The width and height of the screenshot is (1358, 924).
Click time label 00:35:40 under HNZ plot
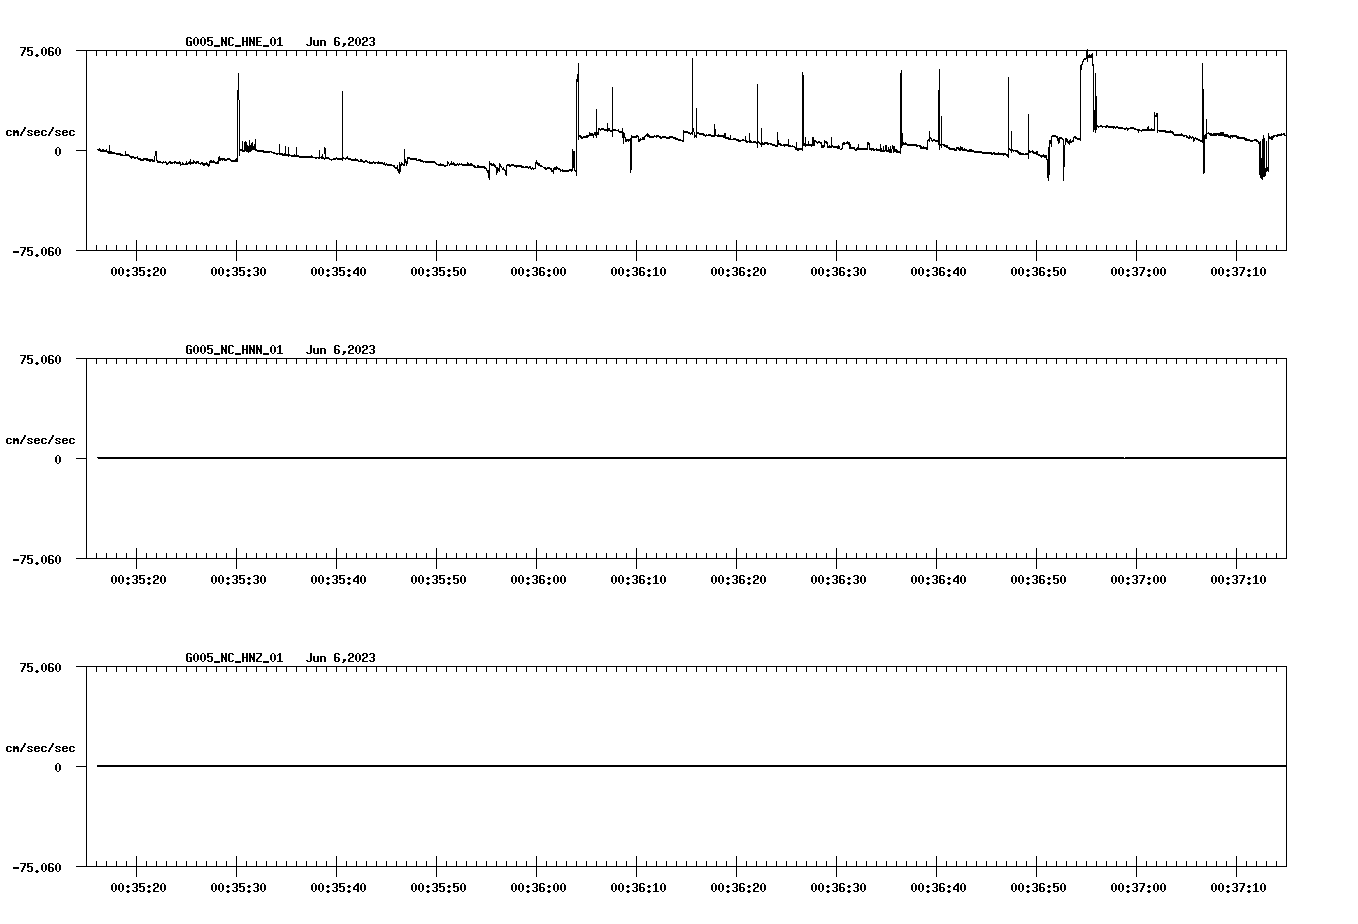tap(338, 888)
